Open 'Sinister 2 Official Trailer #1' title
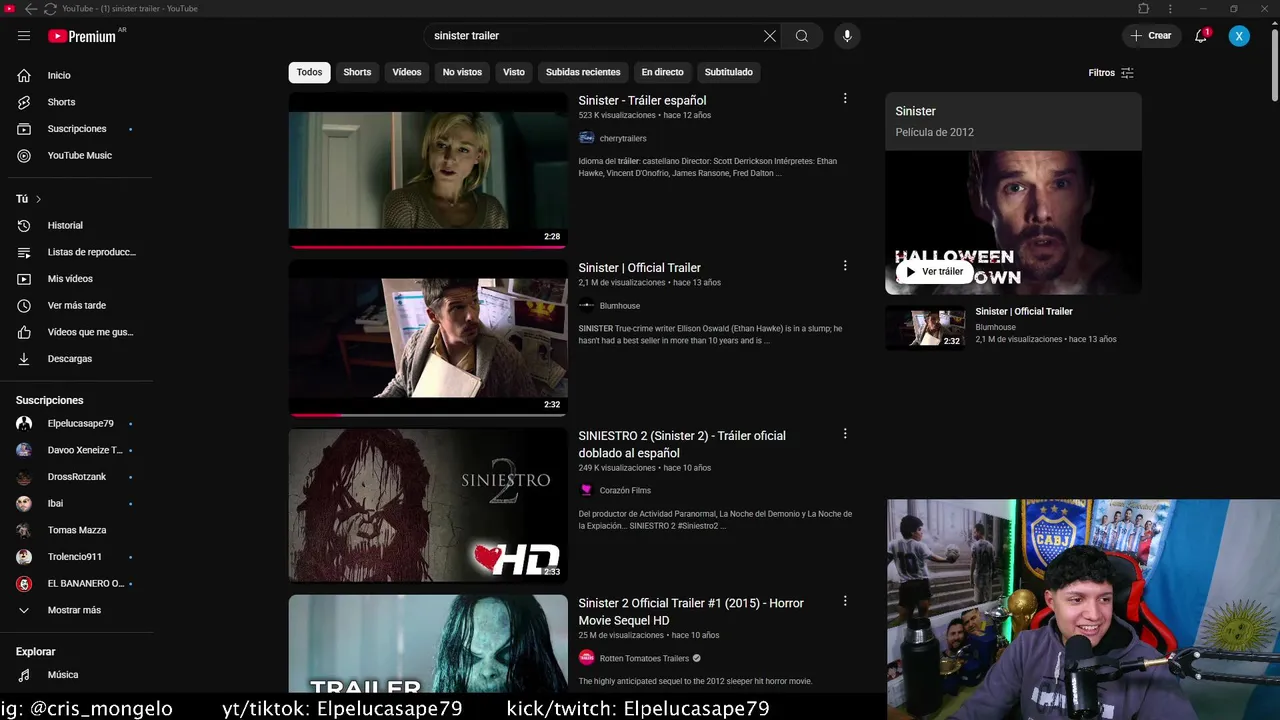 (691, 612)
